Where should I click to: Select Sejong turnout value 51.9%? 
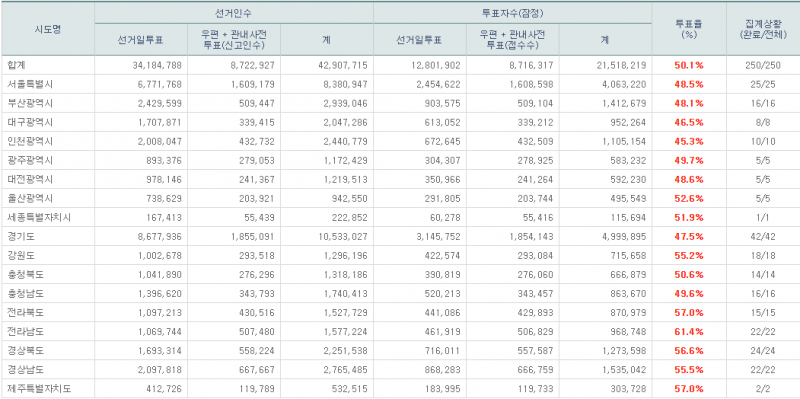[689, 217]
